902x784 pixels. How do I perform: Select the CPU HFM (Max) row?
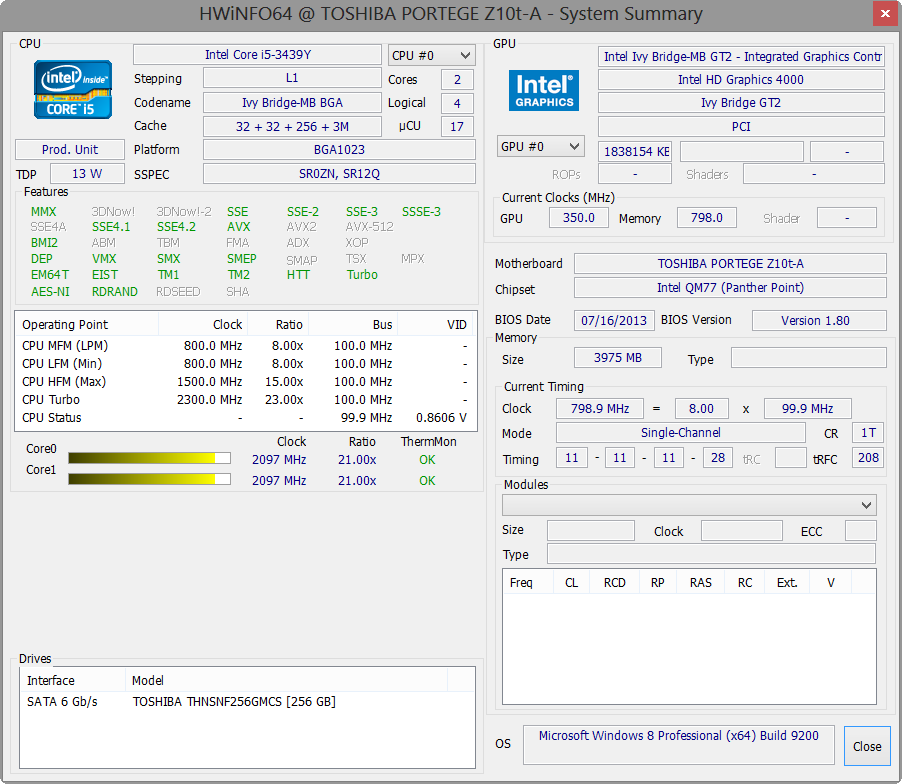246,381
